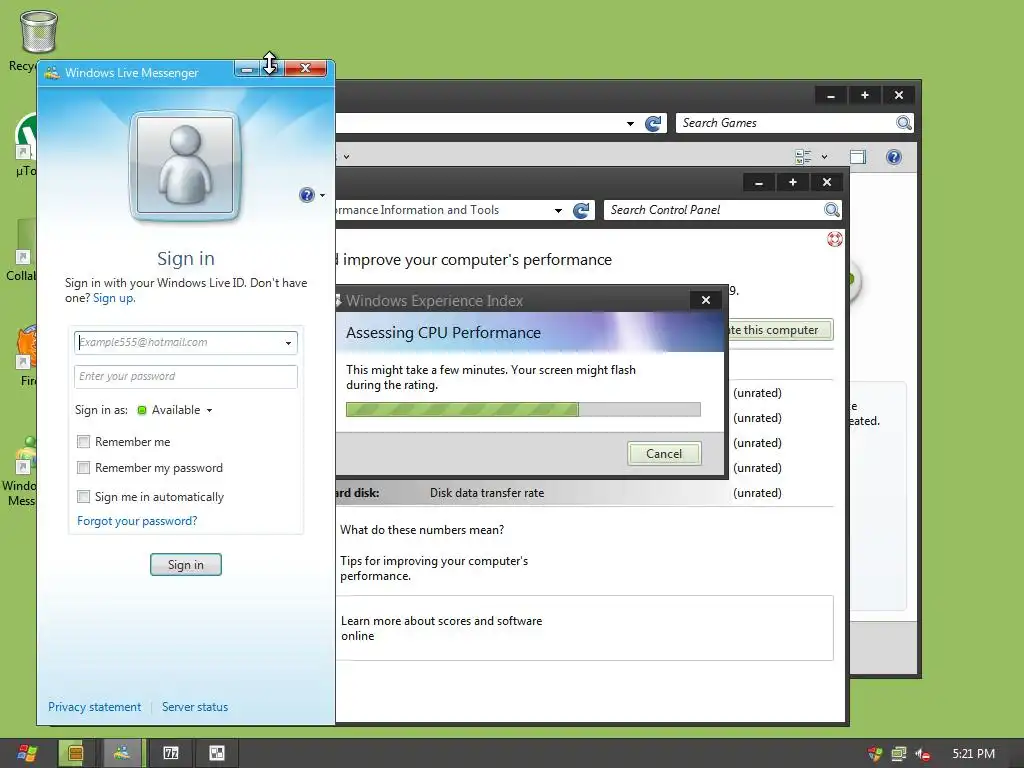1024x768 pixels.
Task: Open the Windows Start button
Action: (27, 753)
